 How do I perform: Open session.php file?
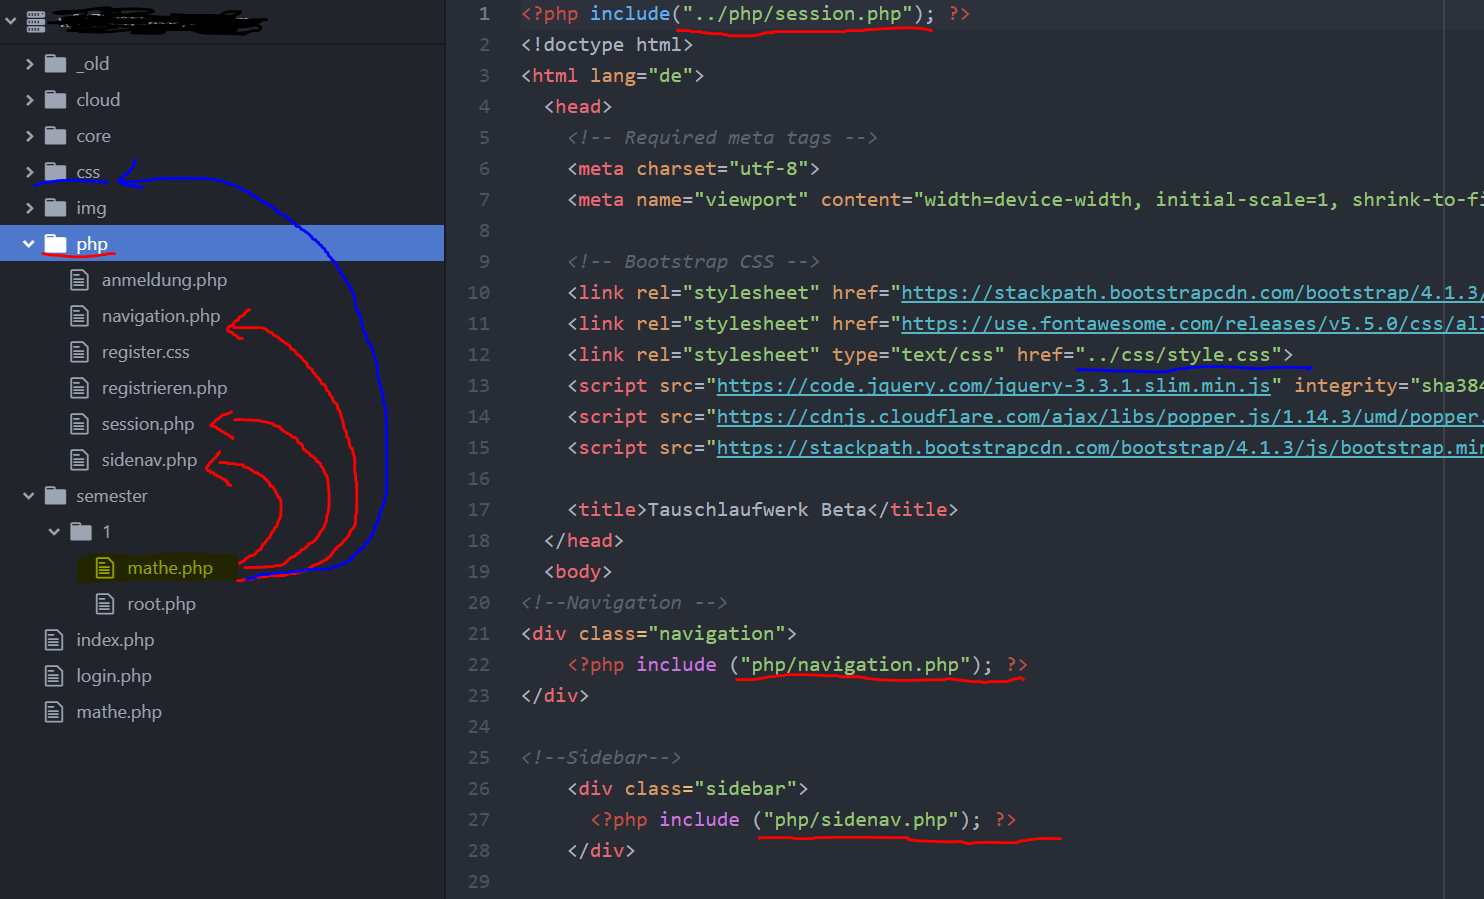pos(148,424)
